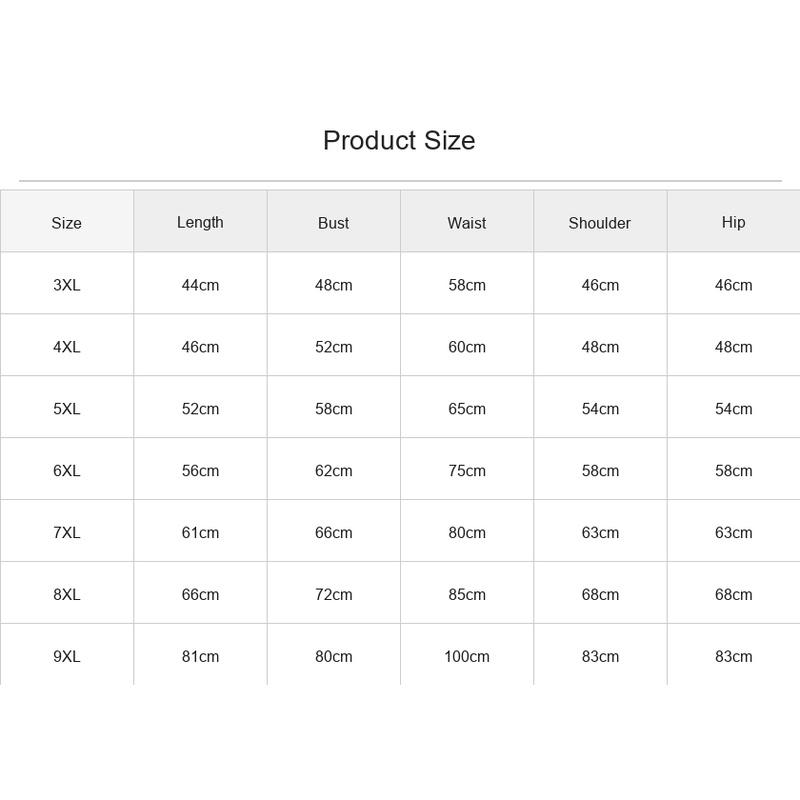The image size is (800, 800).
Task: Select the Size column header
Action: [66, 223]
